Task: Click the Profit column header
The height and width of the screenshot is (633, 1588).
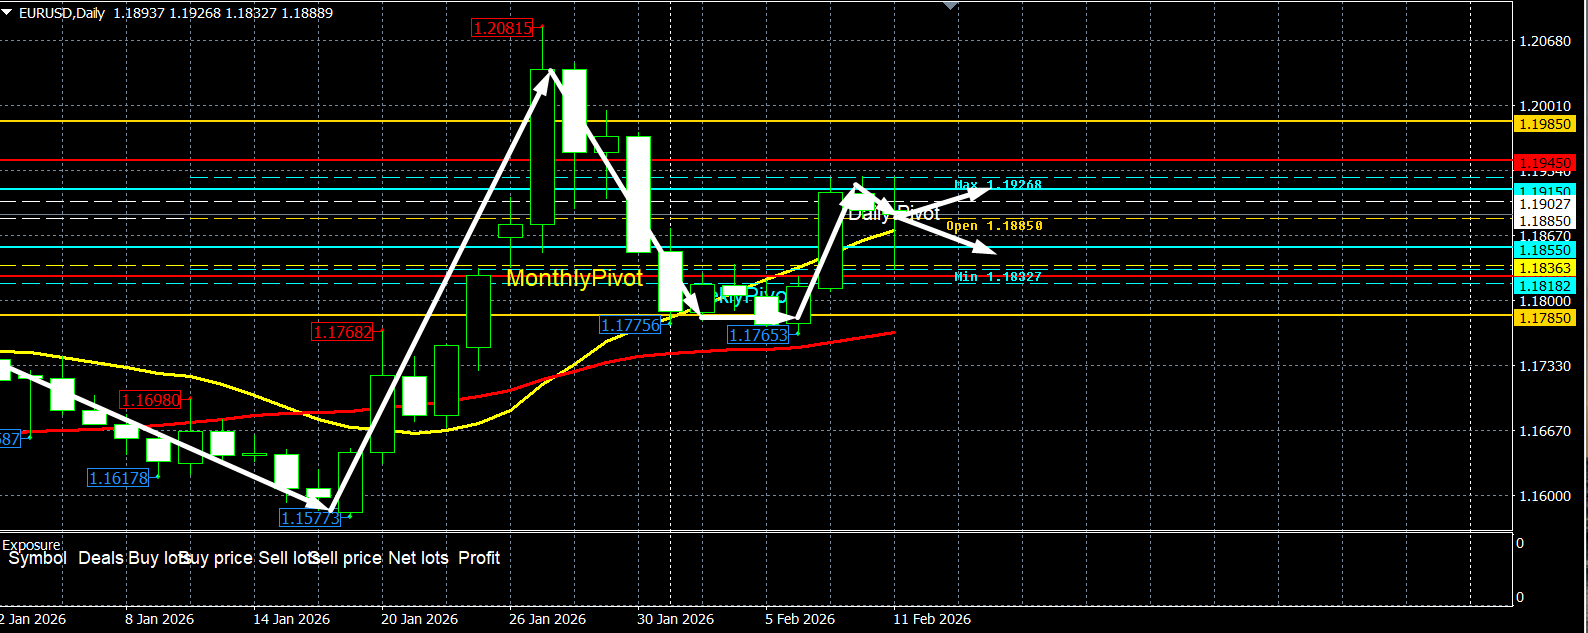Action: (x=479, y=558)
